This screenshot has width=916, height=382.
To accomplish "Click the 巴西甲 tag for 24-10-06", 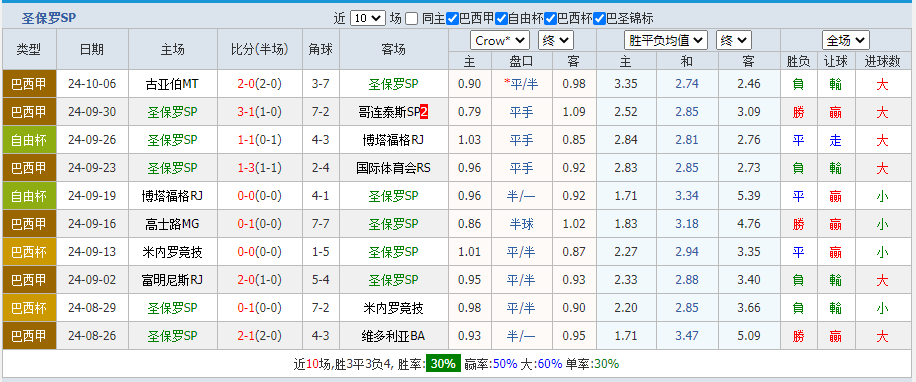I will [29, 84].
